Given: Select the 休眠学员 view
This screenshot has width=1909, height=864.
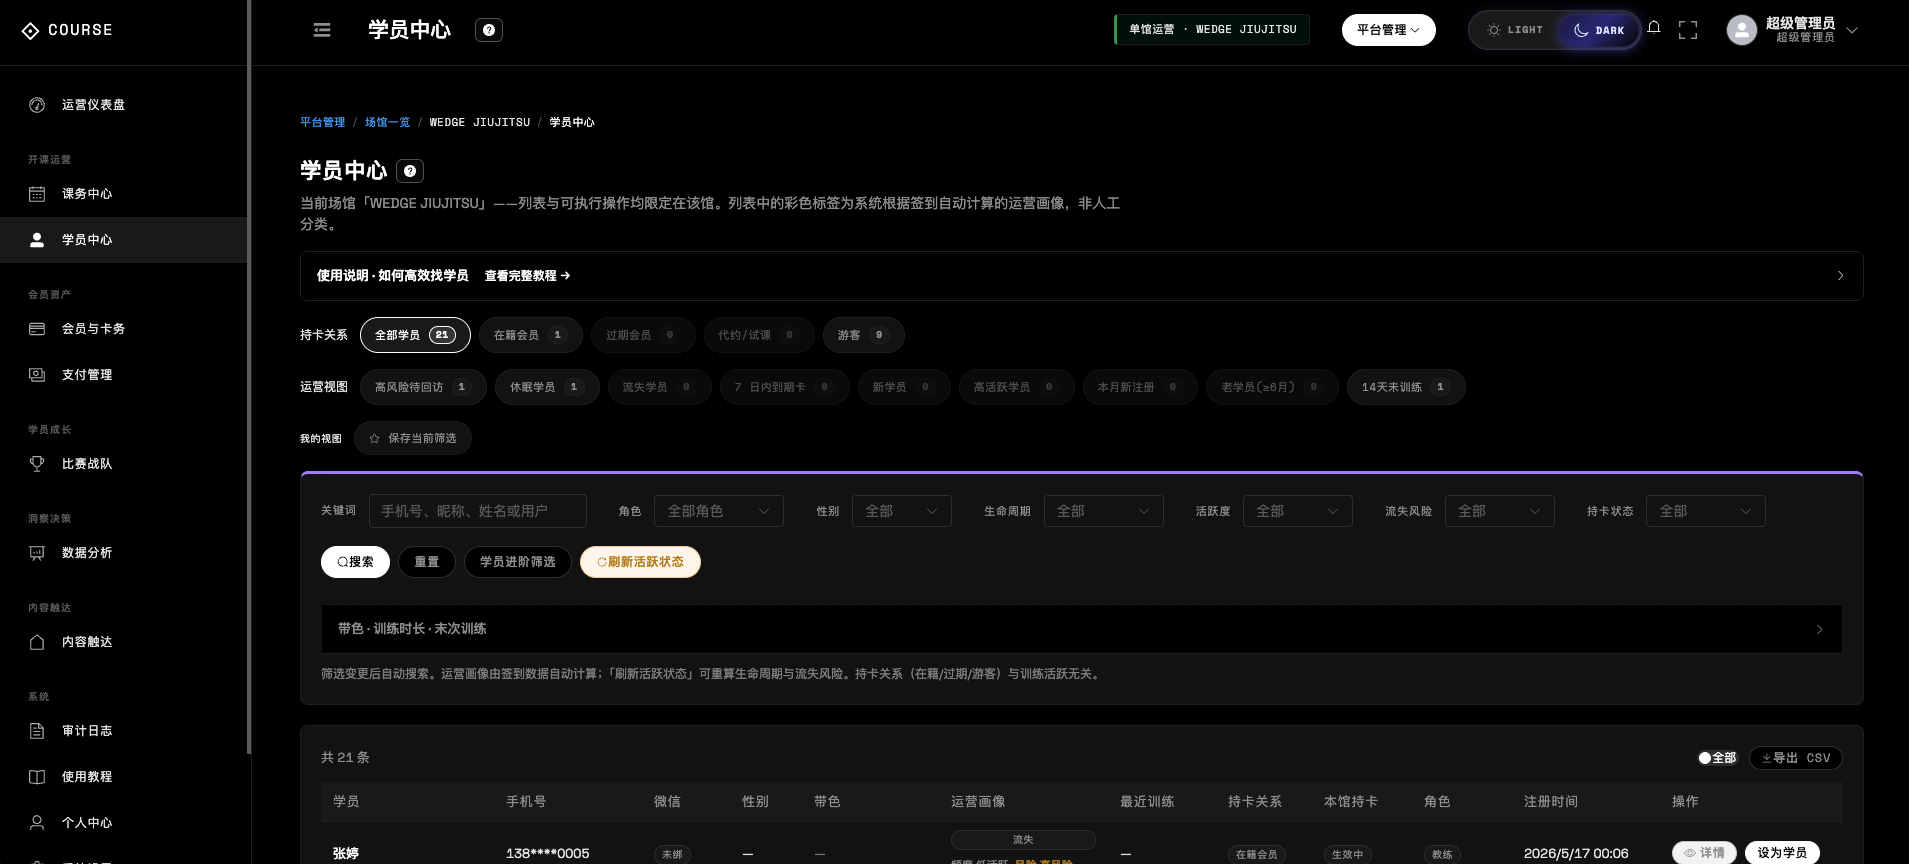Looking at the screenshot, I should 547,387.
